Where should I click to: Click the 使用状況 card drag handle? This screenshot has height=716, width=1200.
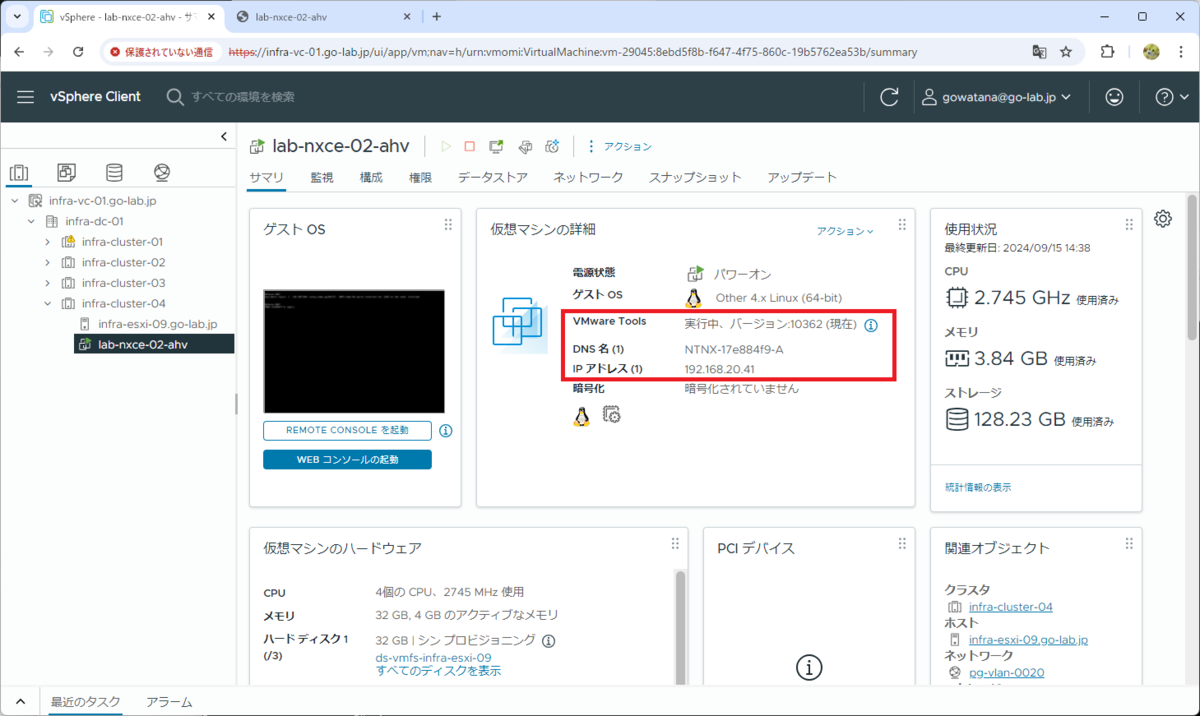click(1129, 225)
